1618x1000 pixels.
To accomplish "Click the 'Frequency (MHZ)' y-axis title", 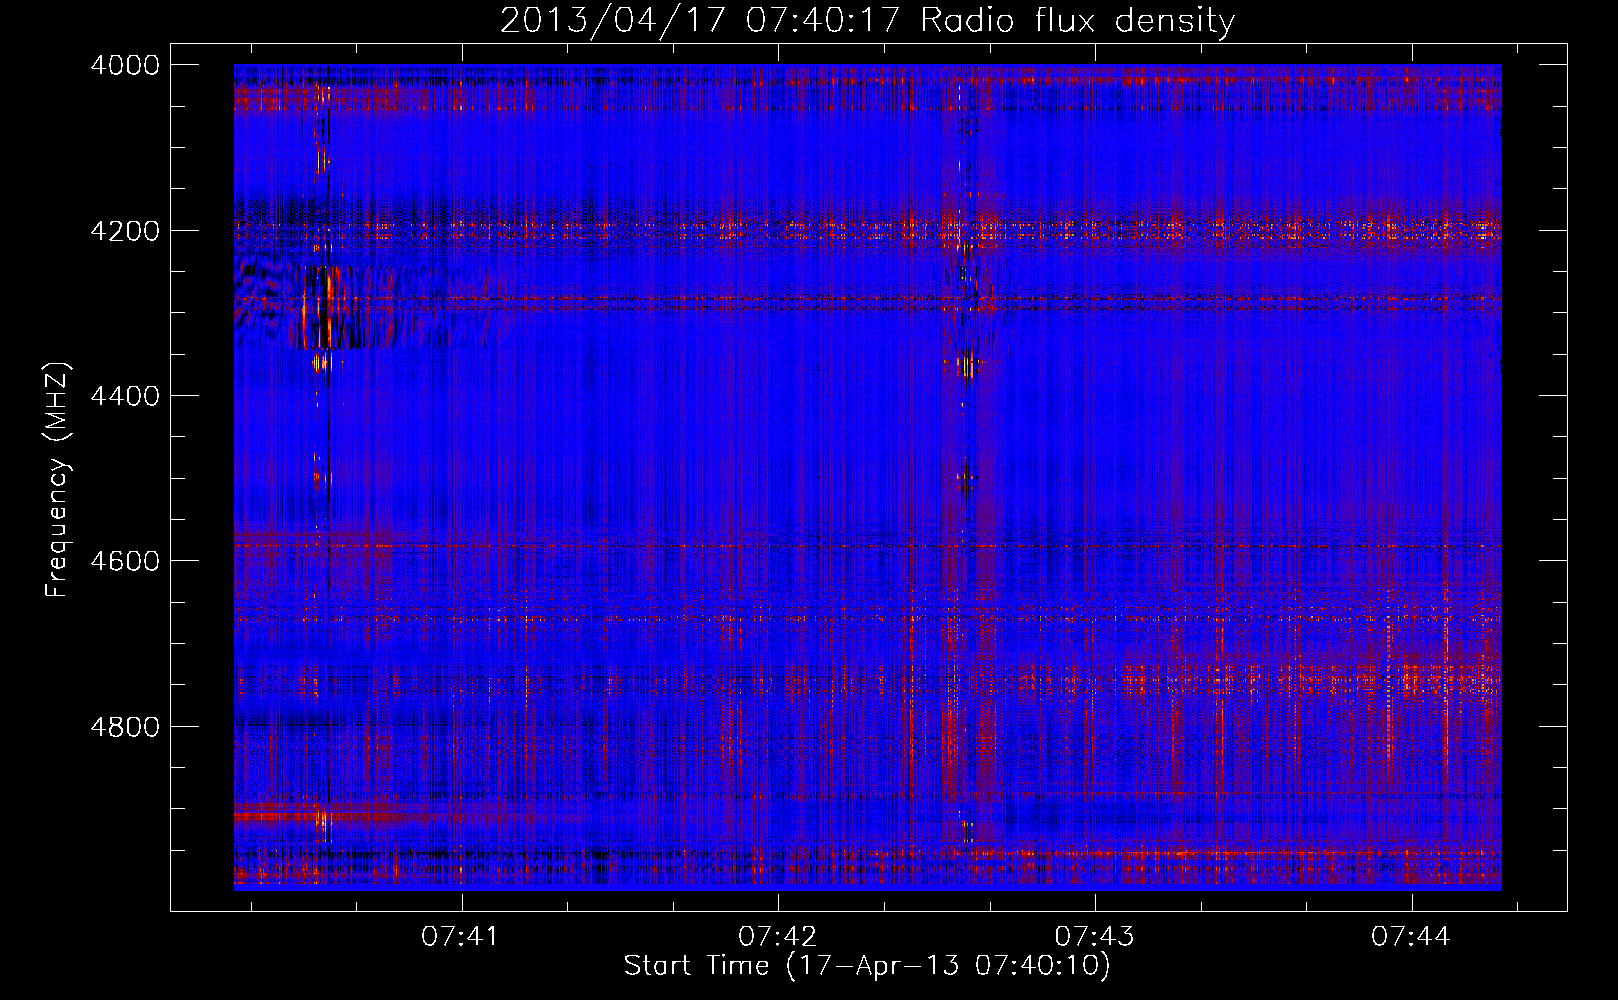I will point(58,480).
